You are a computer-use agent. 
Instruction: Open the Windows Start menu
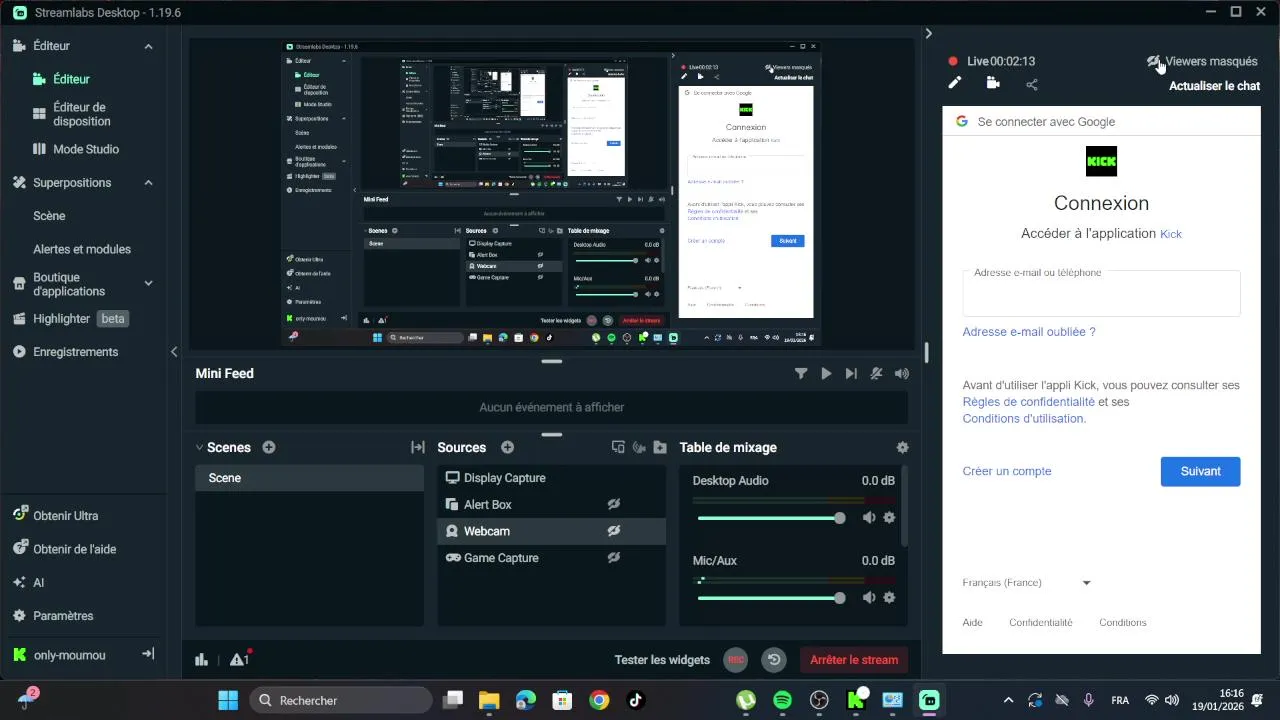(x=228, y=700)
